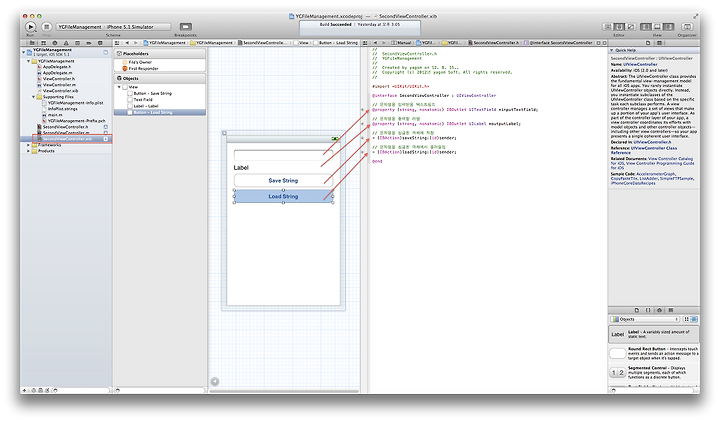Select the Round Rect Button library item
Viewport: 720px width, 422px height.
[x=654, y=353]
